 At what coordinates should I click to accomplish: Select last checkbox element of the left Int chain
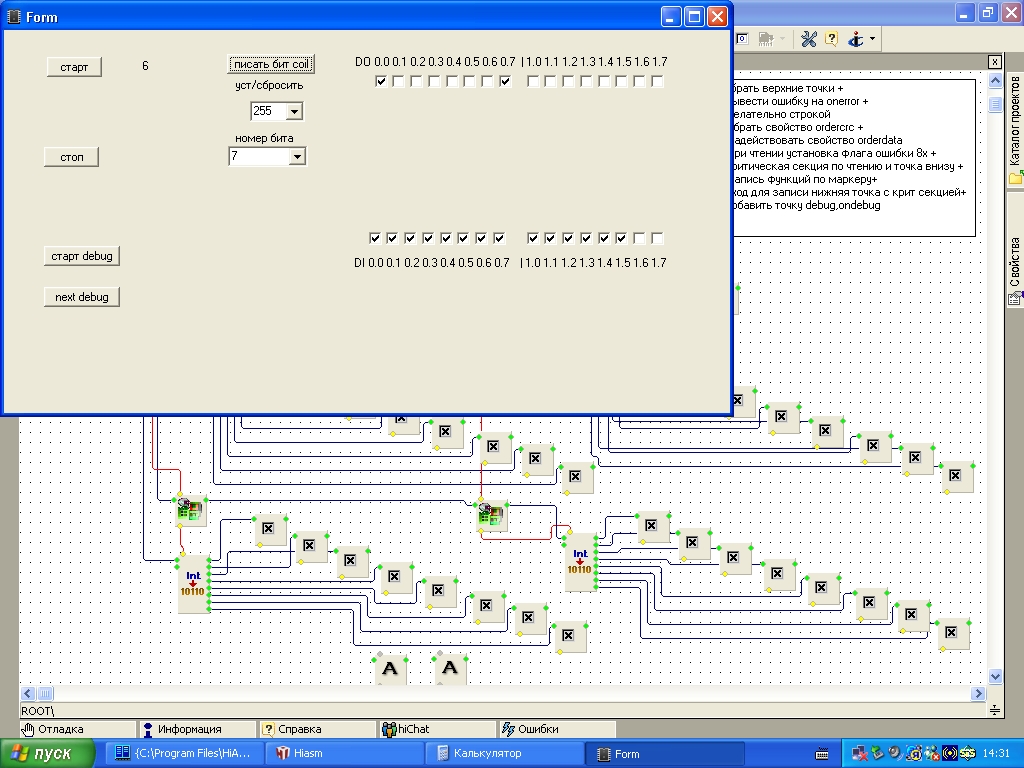(568, 636)
